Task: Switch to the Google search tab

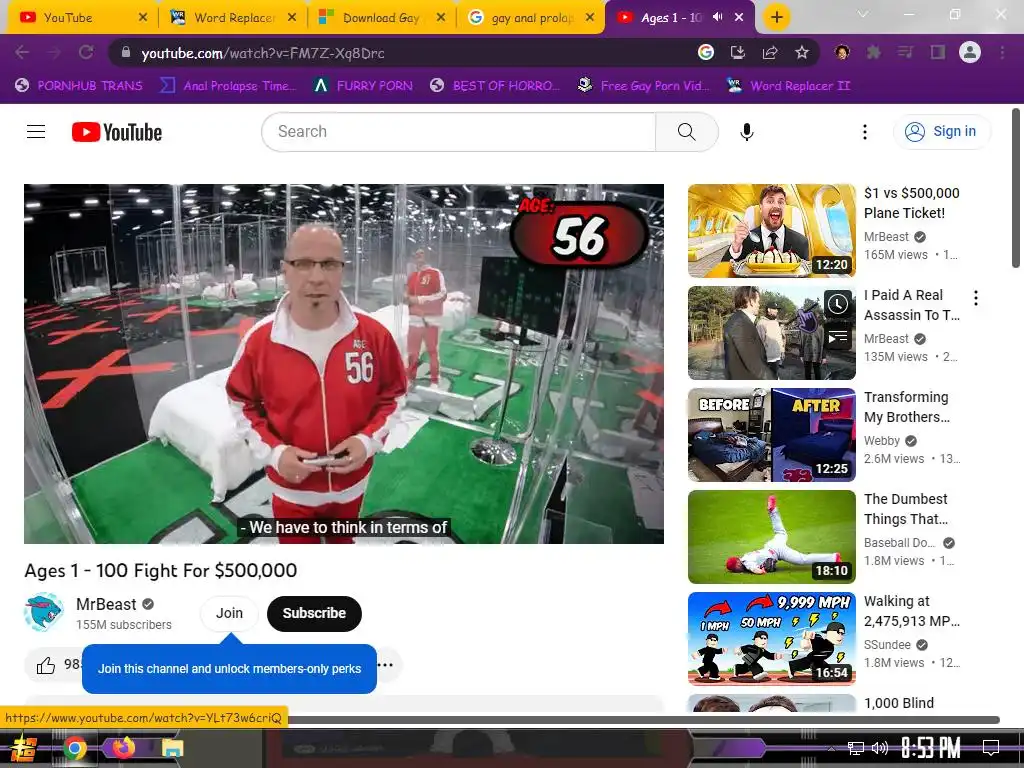Action: 530,18
